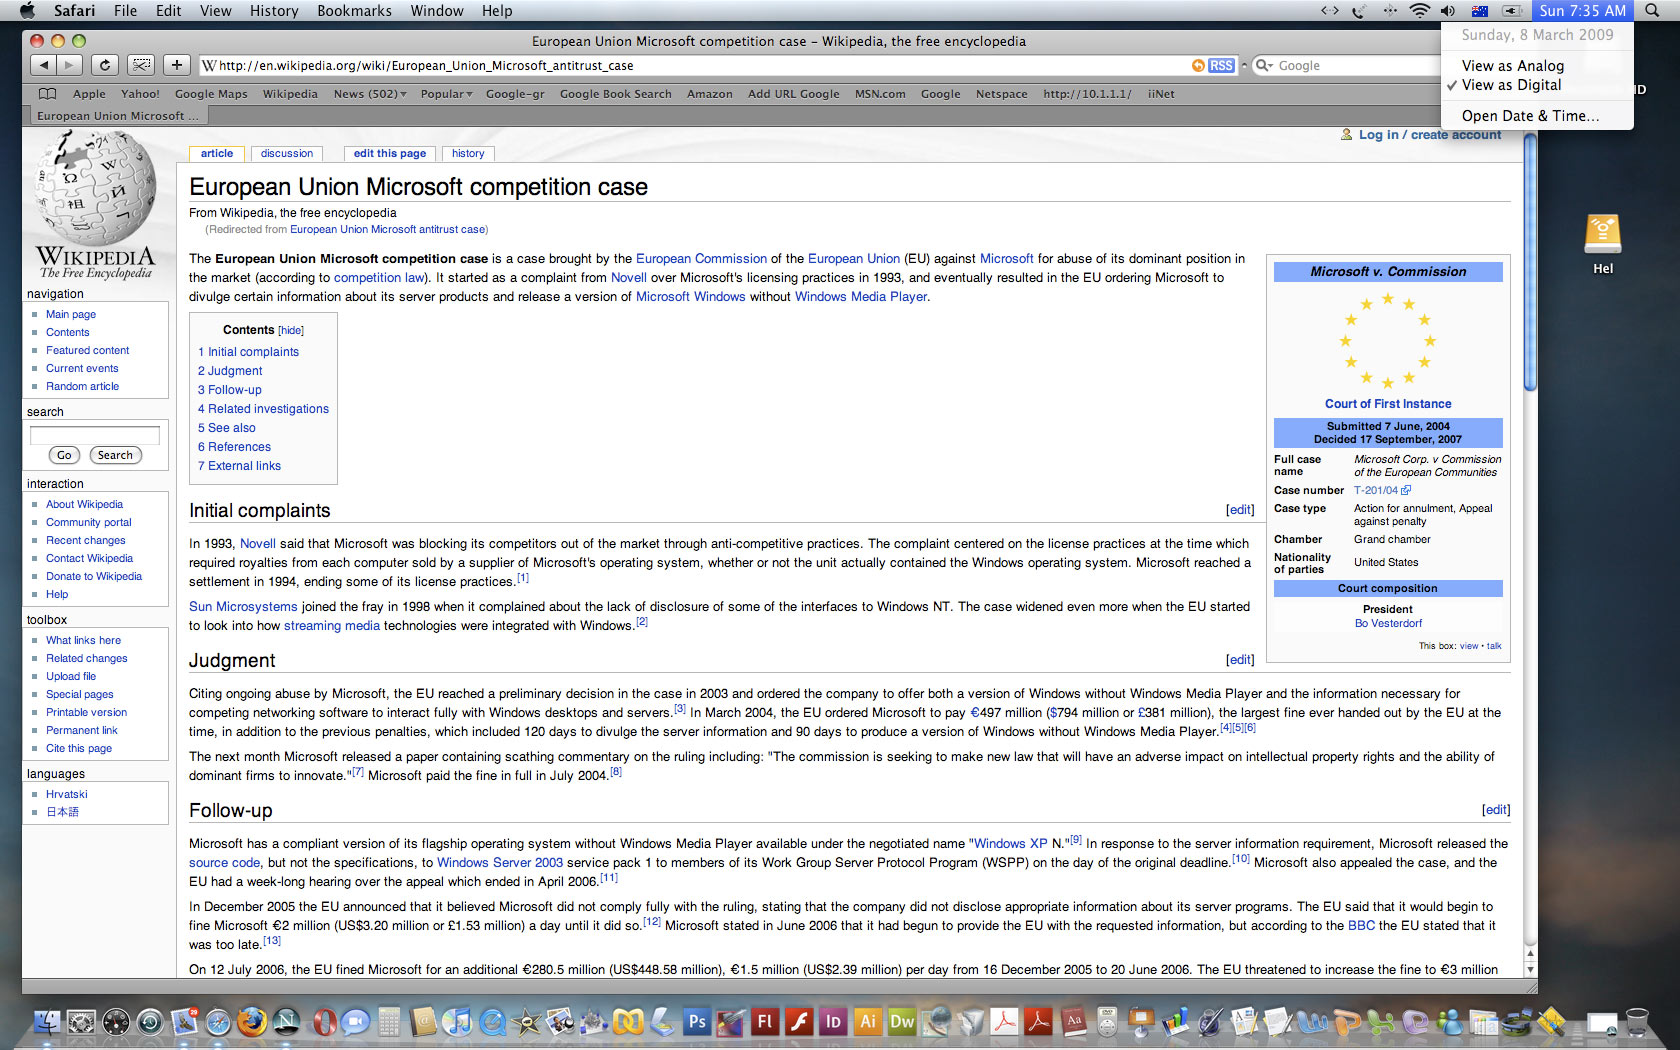Open the Trash in the Dock
1680x1050 pixels.
[1637, 1022]
